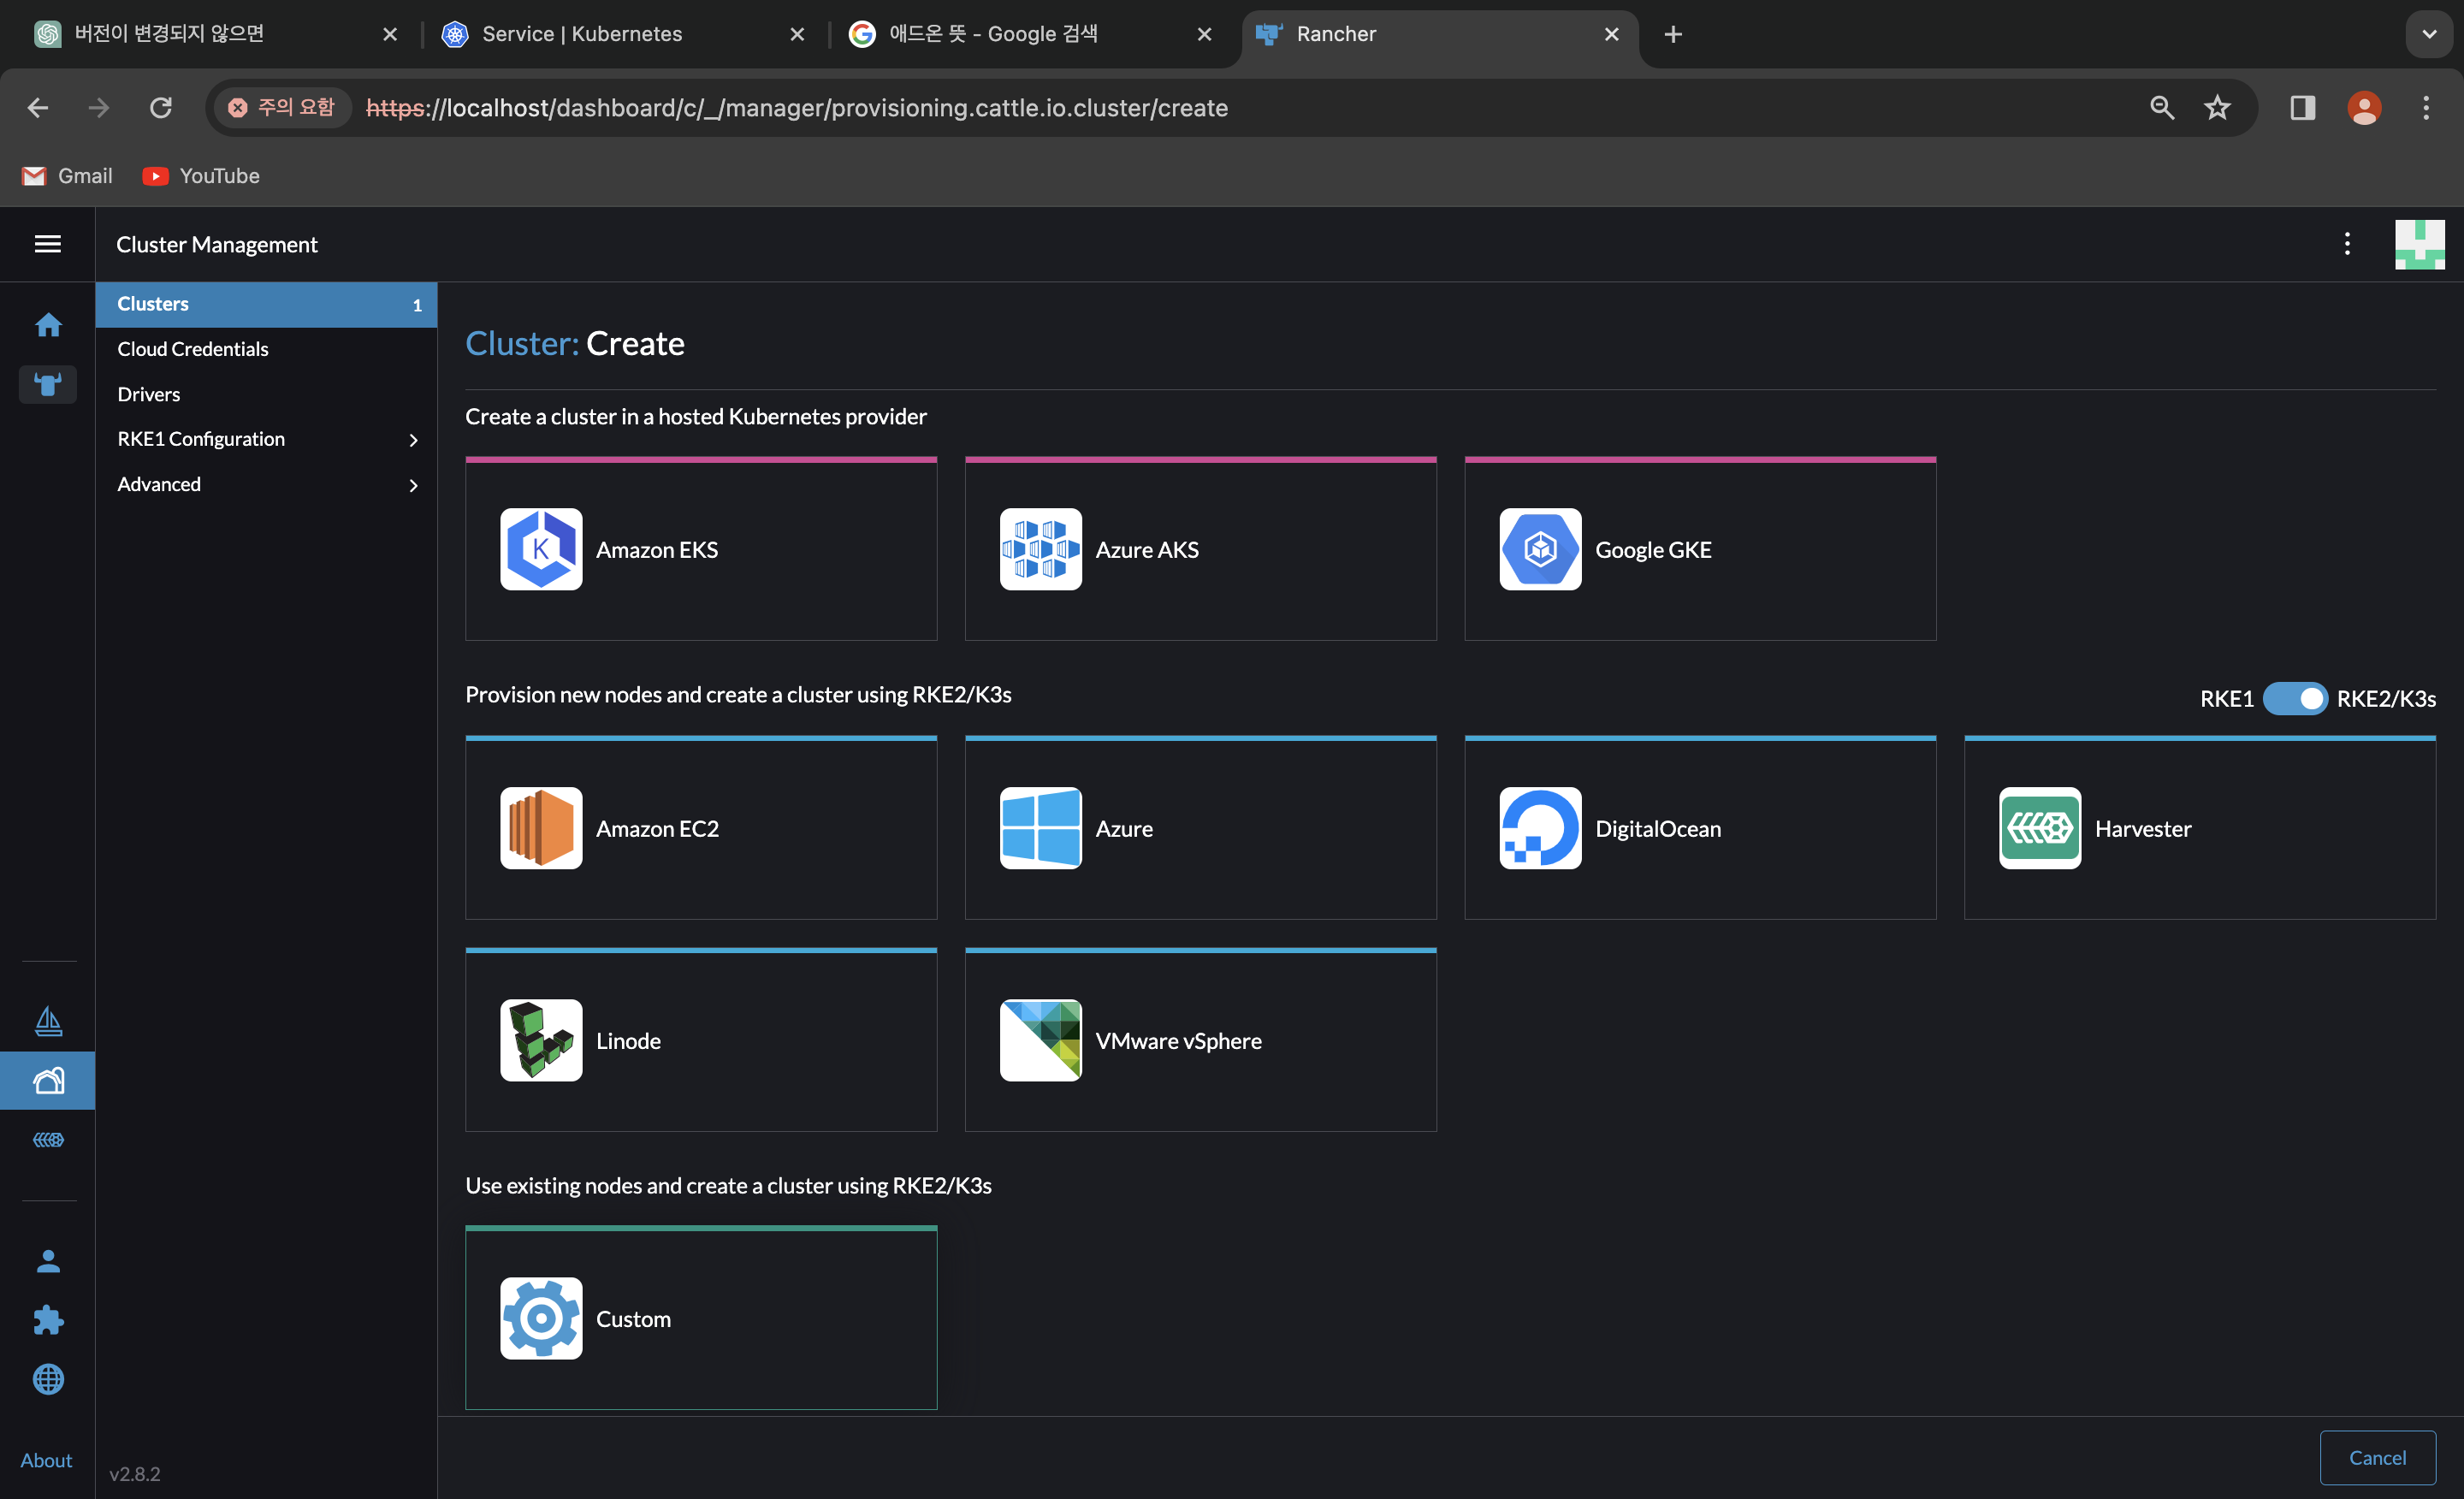The height and width of the screenshot is (1499, 2464).
Task: Open Extensions puzzle piece icon
Action: click(48, 1320)
